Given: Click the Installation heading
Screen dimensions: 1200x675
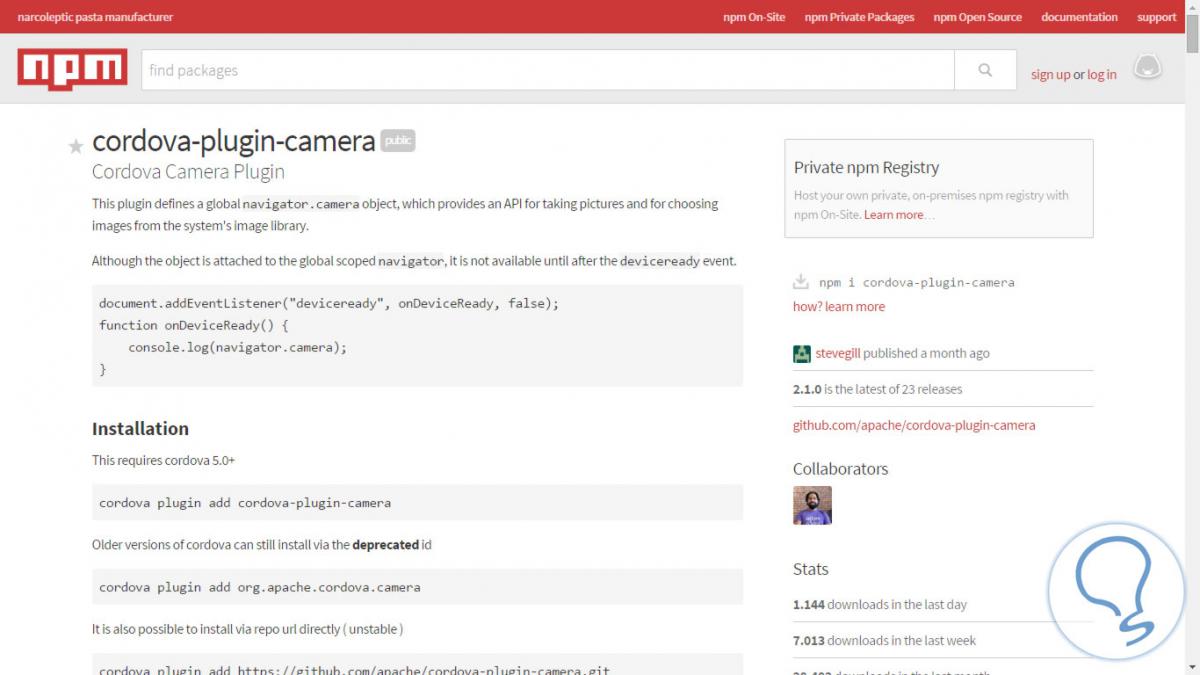Looking at the screenshot, I should tap(140, 428).
